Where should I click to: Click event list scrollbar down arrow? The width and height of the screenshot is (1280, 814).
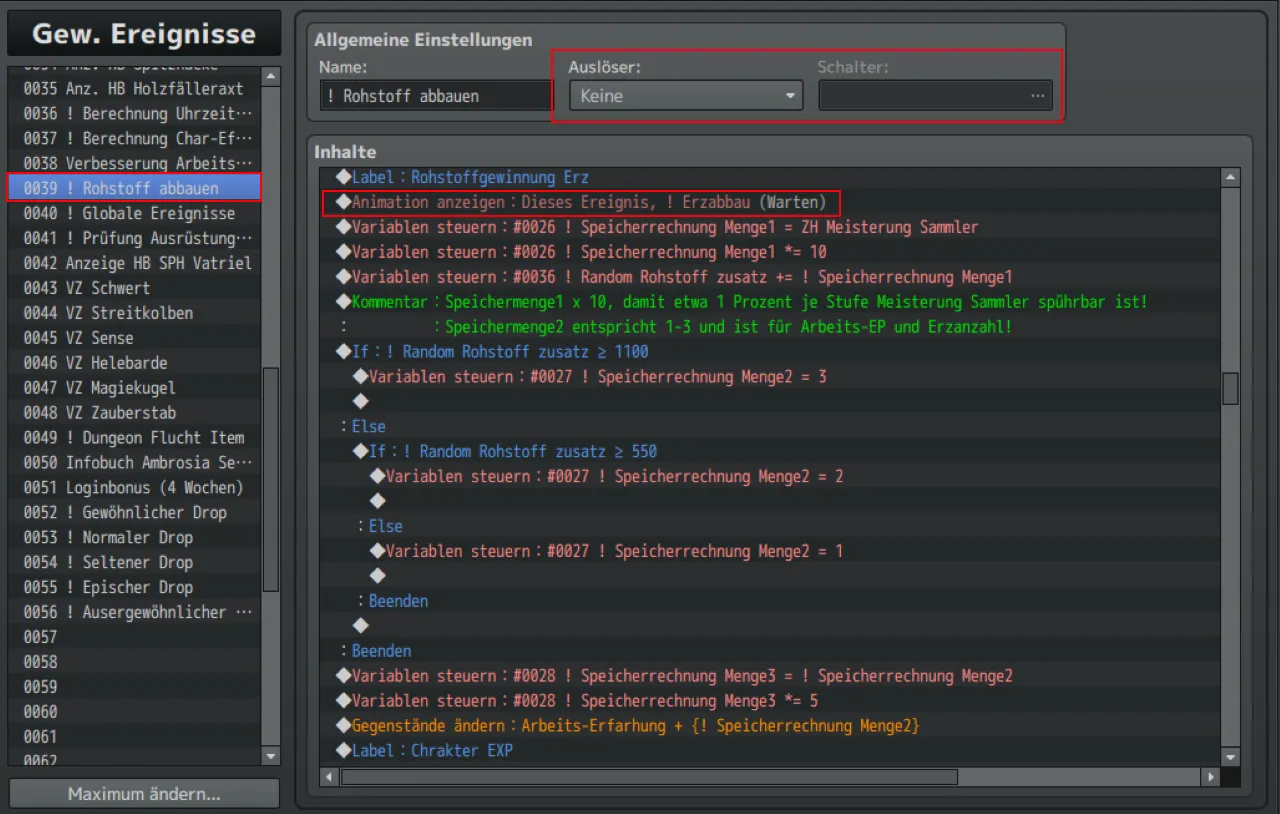(x=271, y=757)
